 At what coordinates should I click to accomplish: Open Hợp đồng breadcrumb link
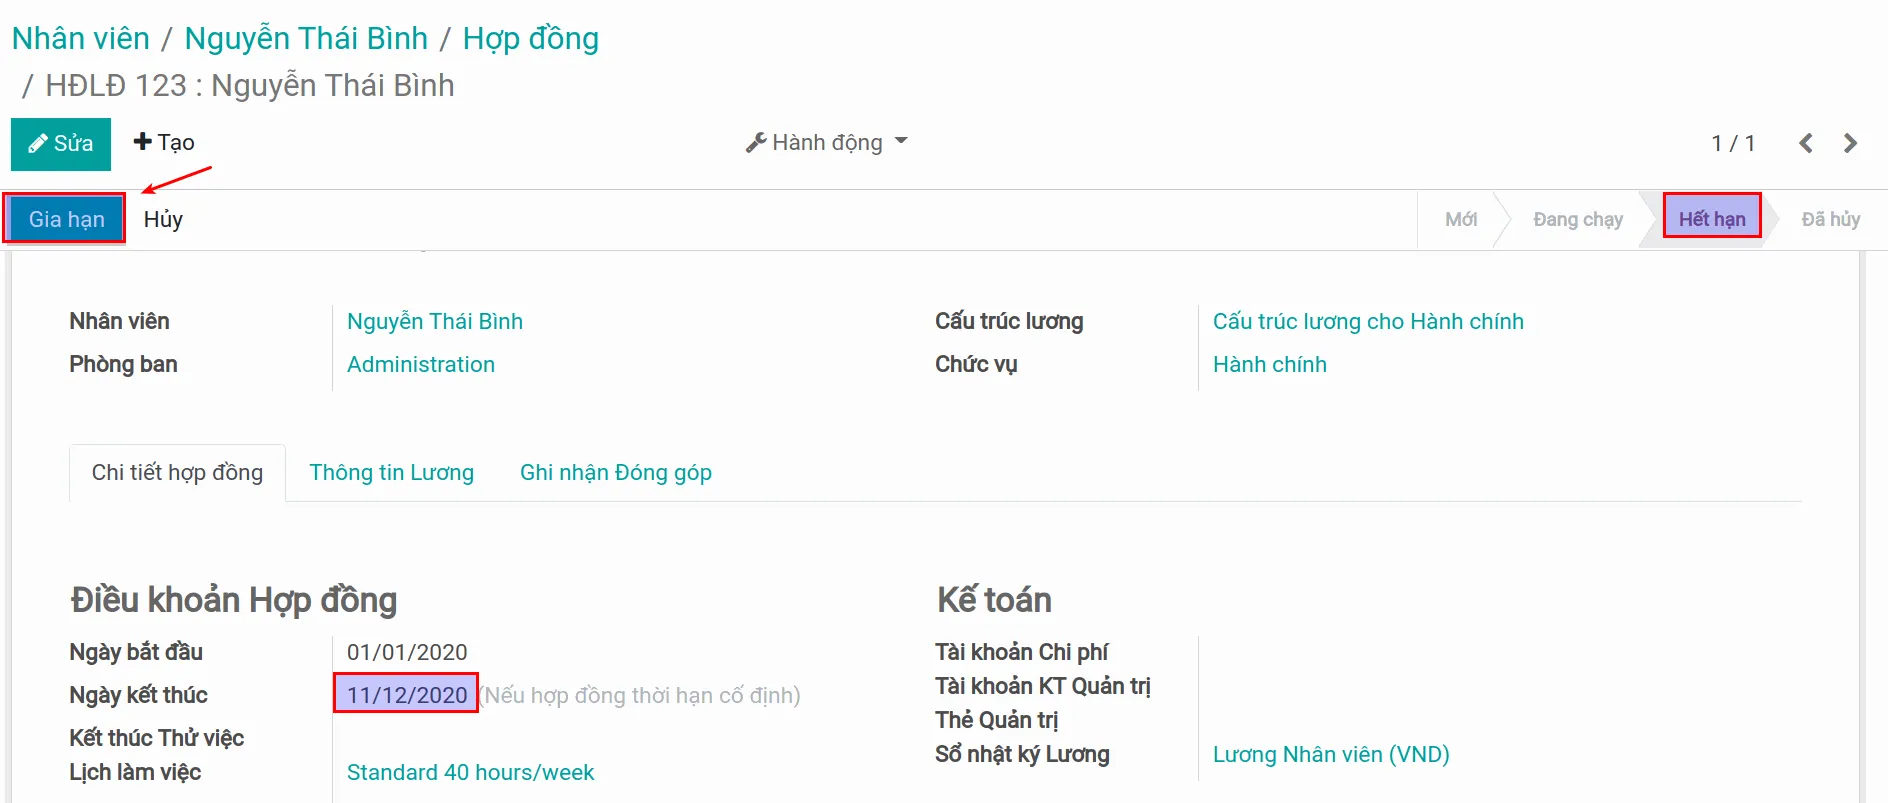pos(530,38)
